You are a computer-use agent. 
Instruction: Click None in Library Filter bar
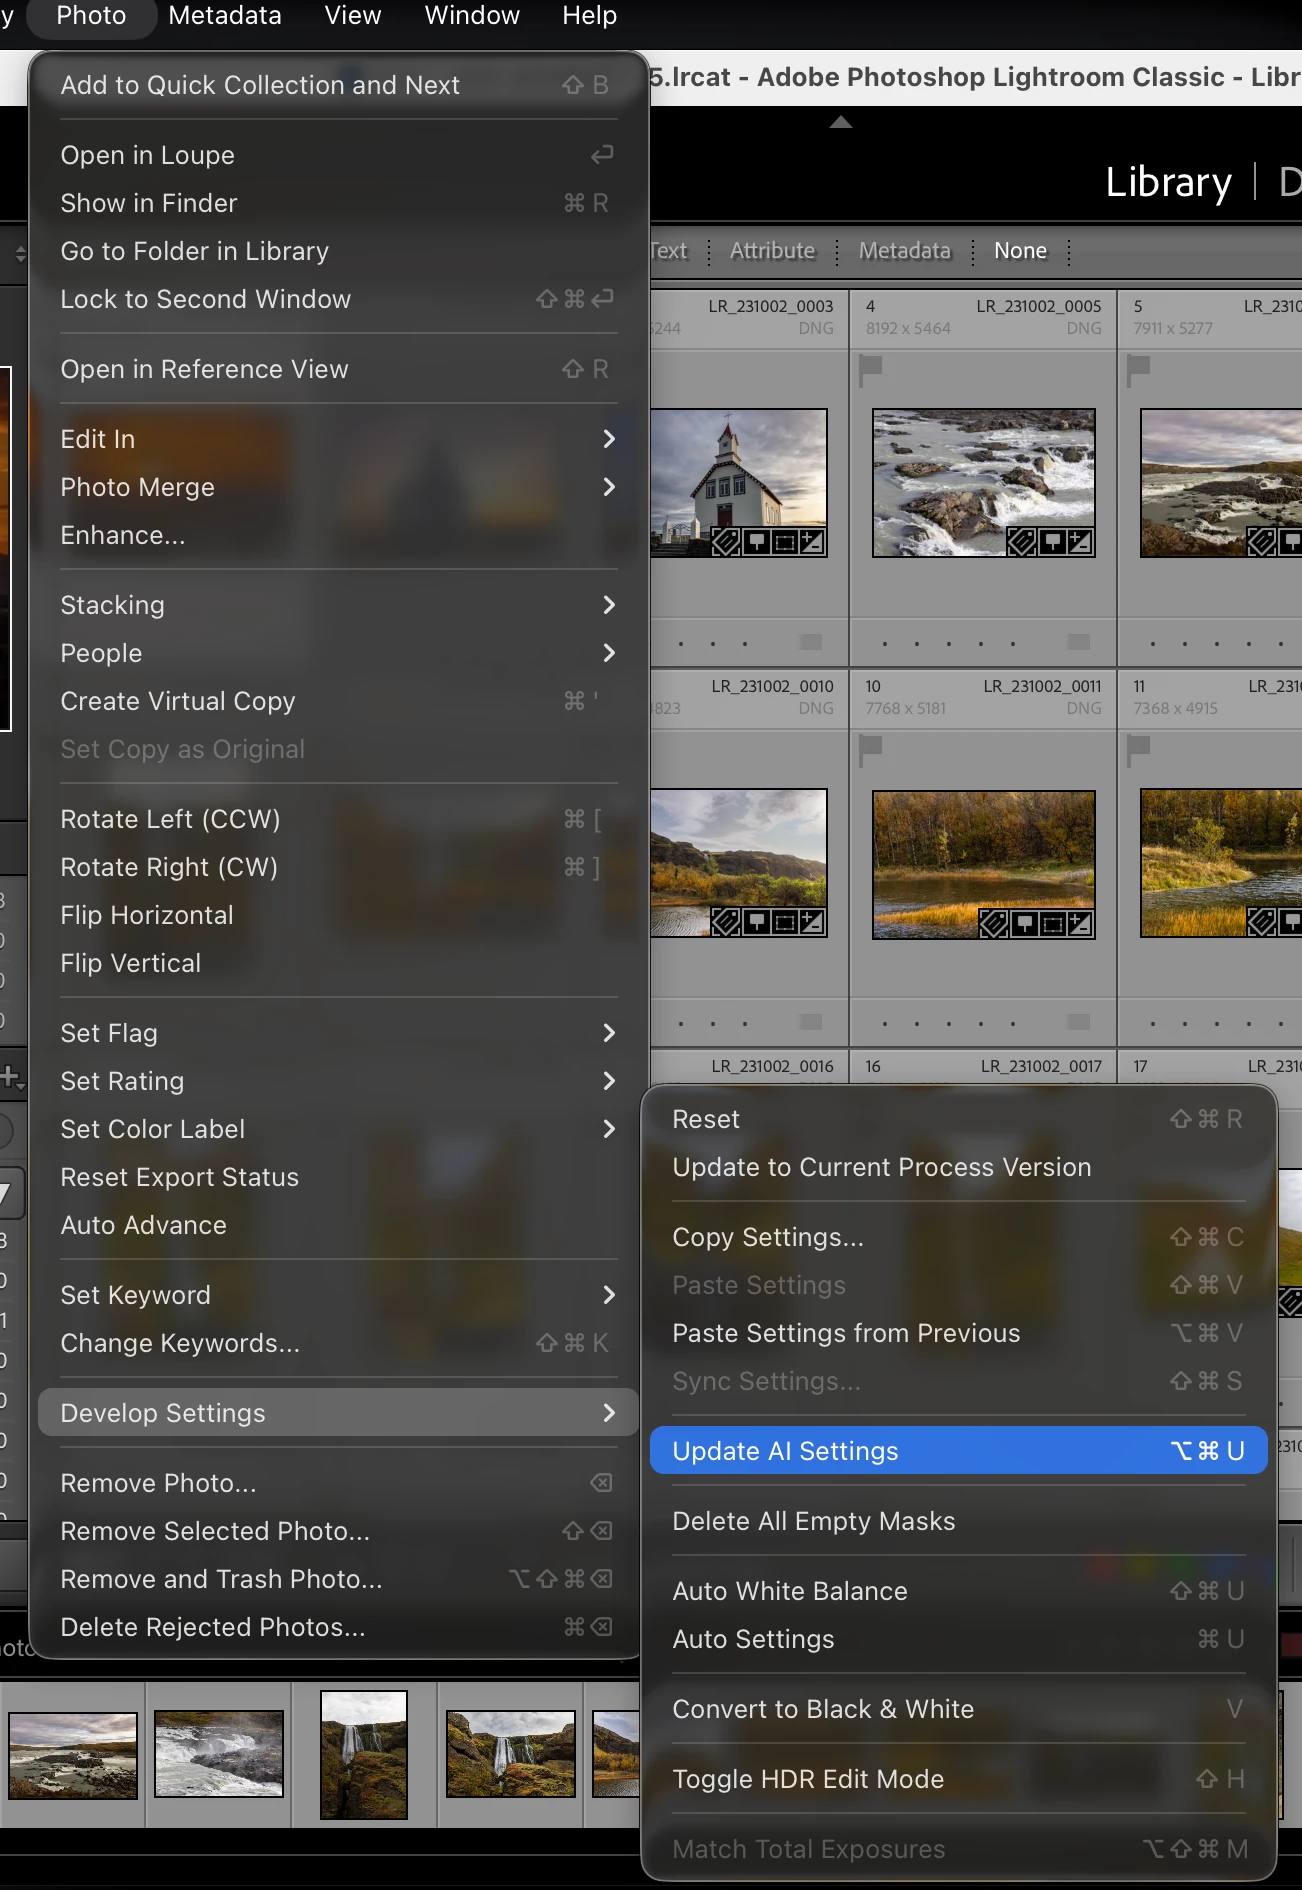[1020, 251]
